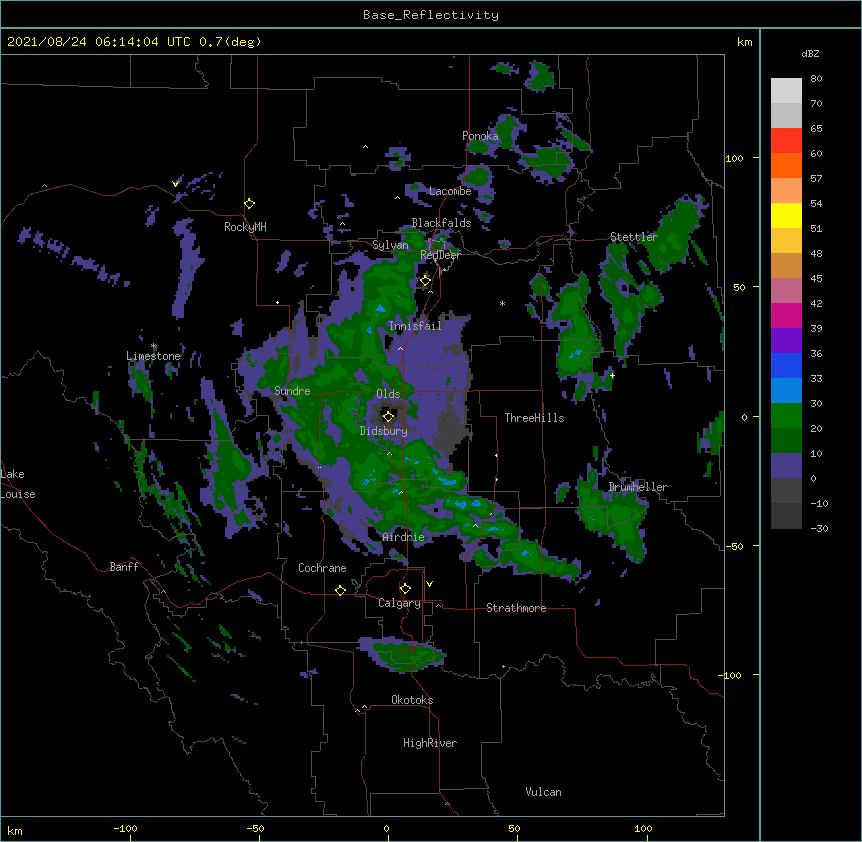This screenshot has height=842, width=862.
Task: Select the Didsbury label
Action: pyautogui.click(x=384, y=431)
